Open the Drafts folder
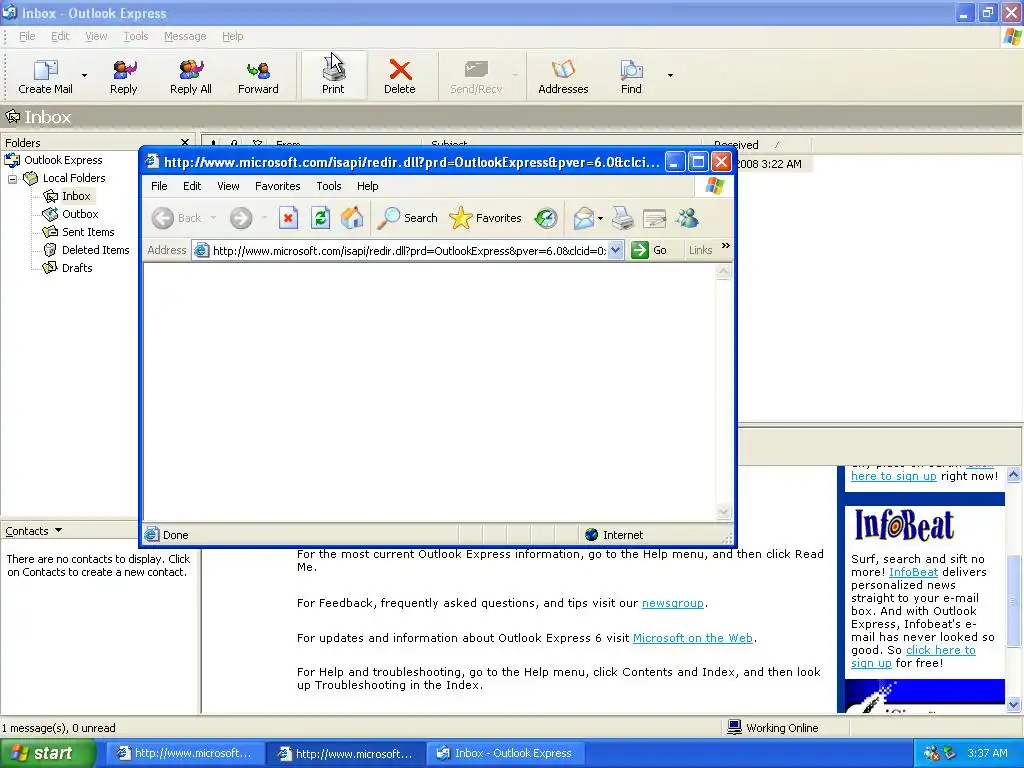1024x768 pixels. pyautogui.click(x=76, y=268)
